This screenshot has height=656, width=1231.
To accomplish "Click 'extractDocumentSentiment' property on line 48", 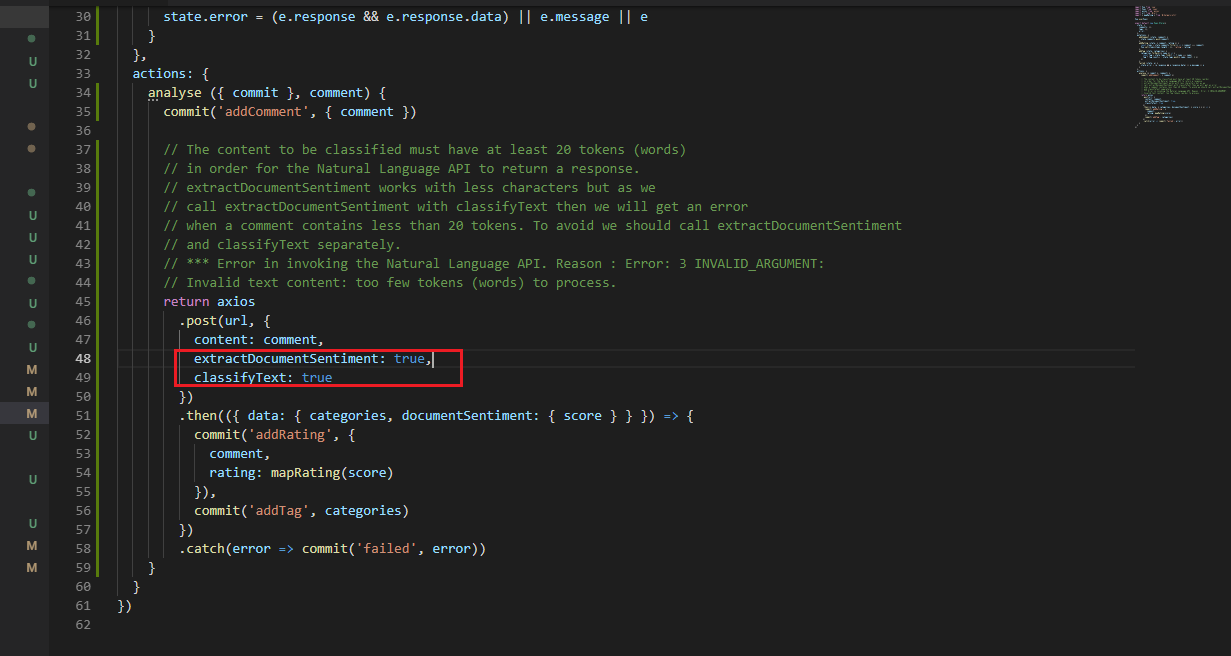I will coord(286,358).
